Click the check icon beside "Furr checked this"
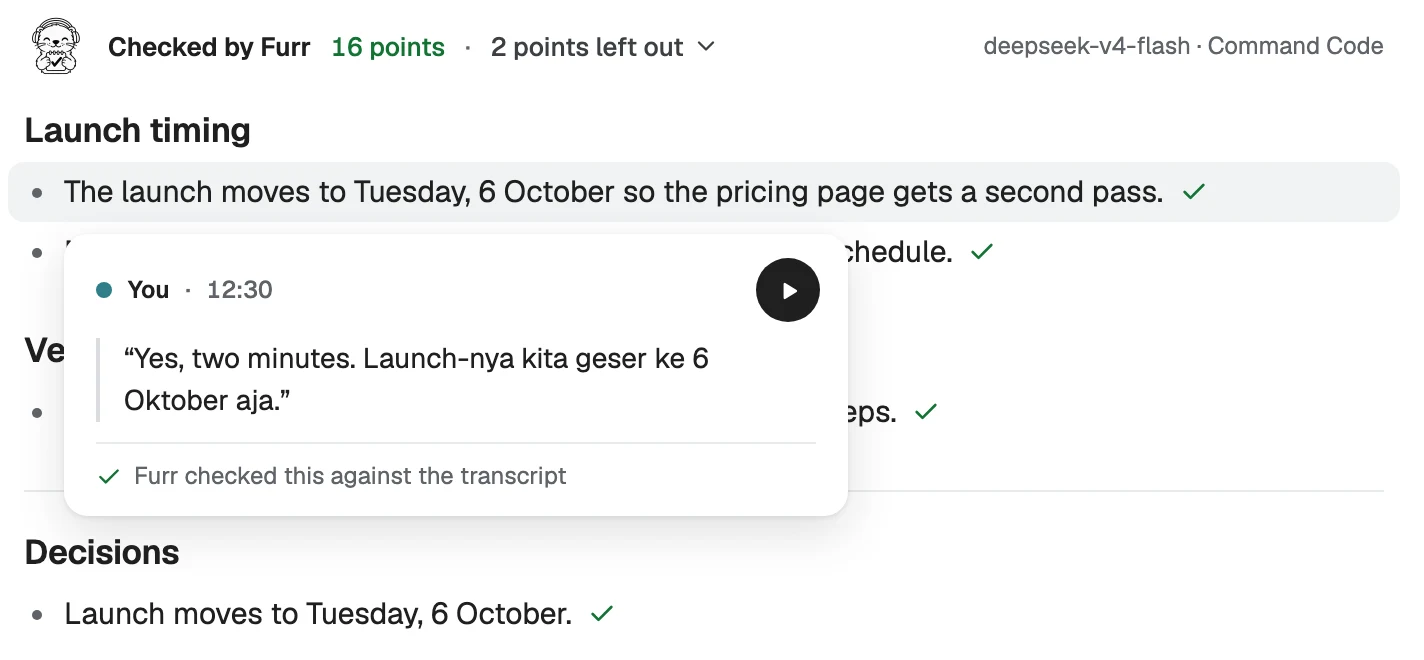This screenshot has height=660, width=1424. click(x=109, y=476)
